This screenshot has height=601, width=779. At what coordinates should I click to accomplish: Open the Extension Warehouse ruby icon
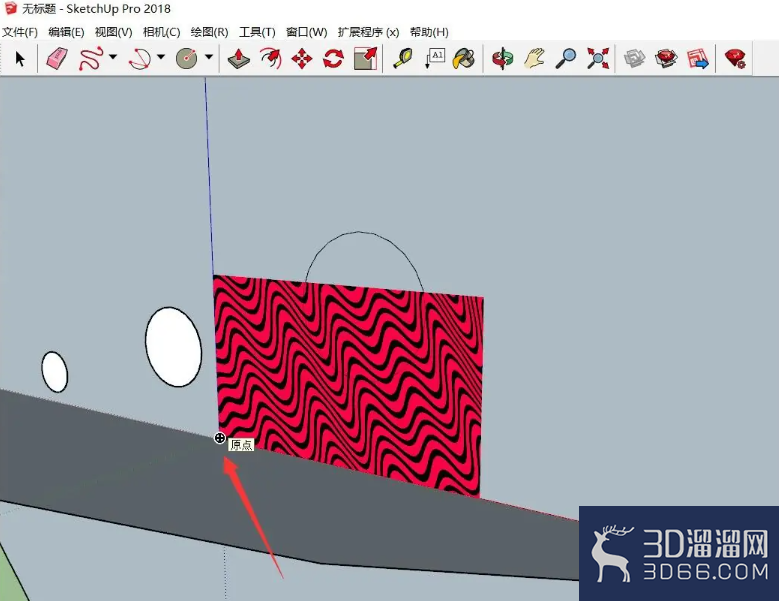click(x=735, y=59)
